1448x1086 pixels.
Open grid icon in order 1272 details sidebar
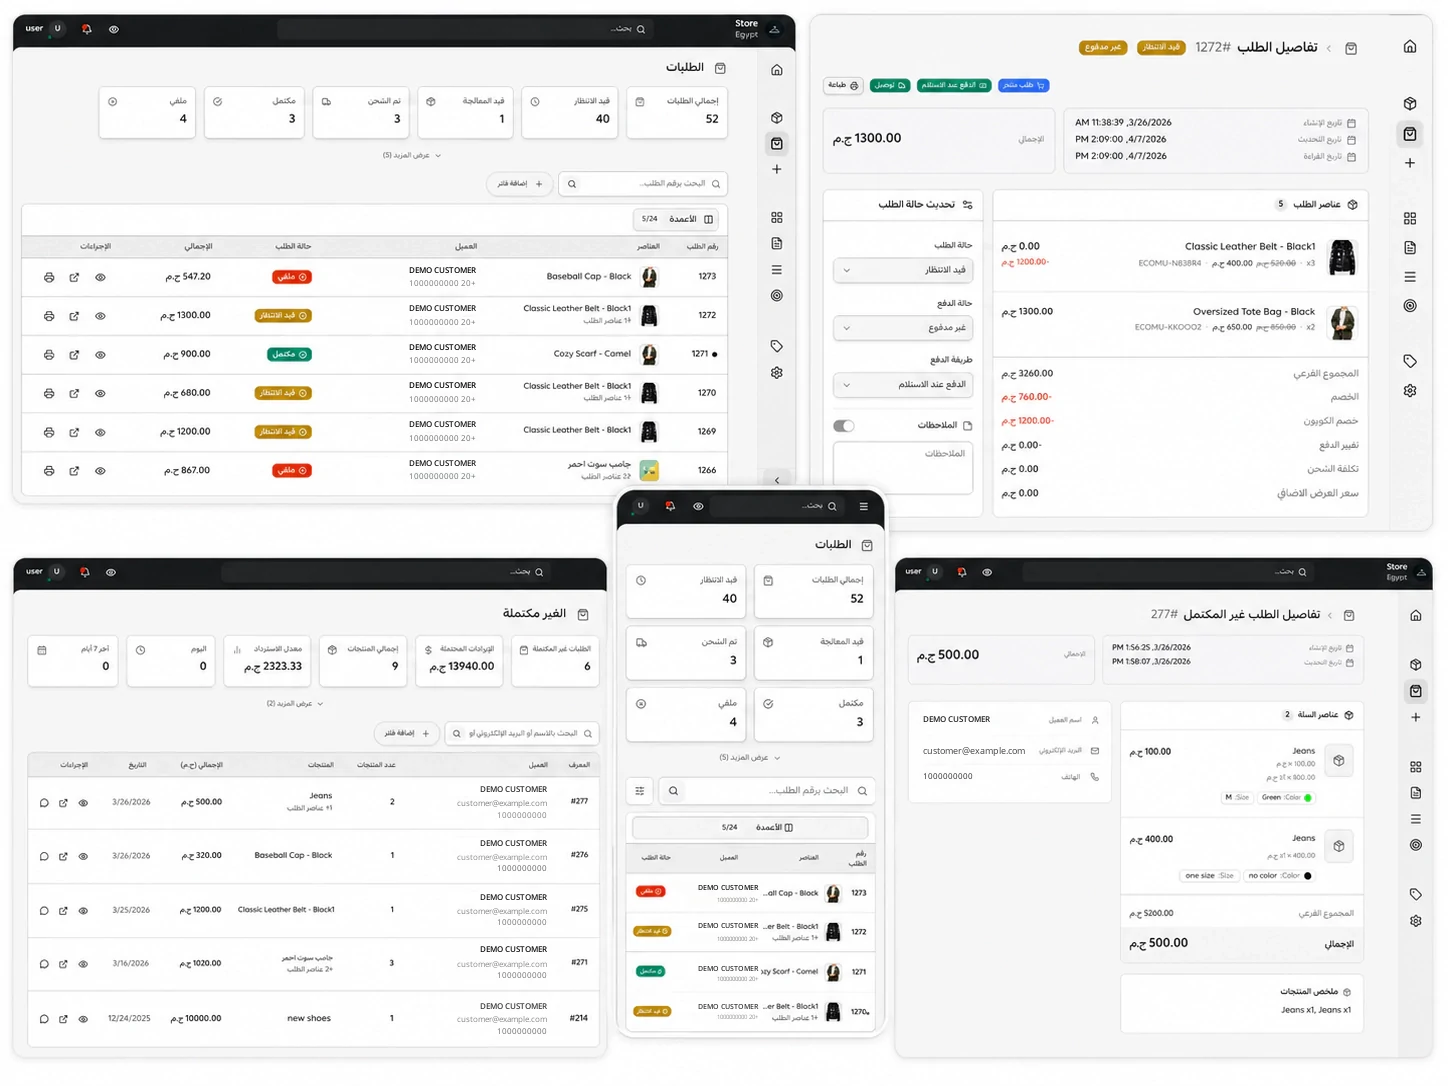pos(1410,218)
